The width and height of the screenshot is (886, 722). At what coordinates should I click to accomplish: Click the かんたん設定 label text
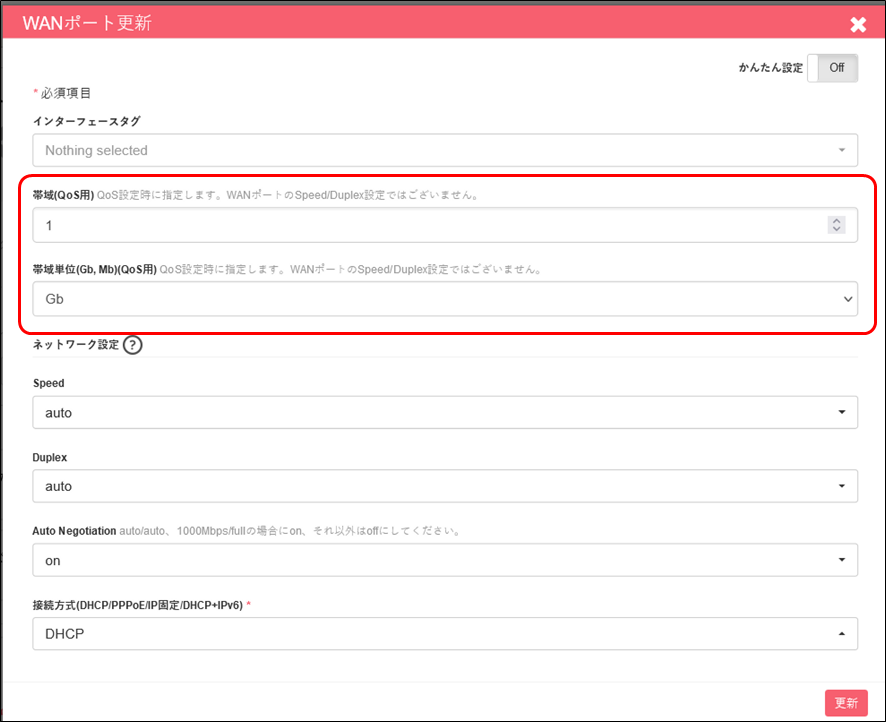tap(771, 68)
